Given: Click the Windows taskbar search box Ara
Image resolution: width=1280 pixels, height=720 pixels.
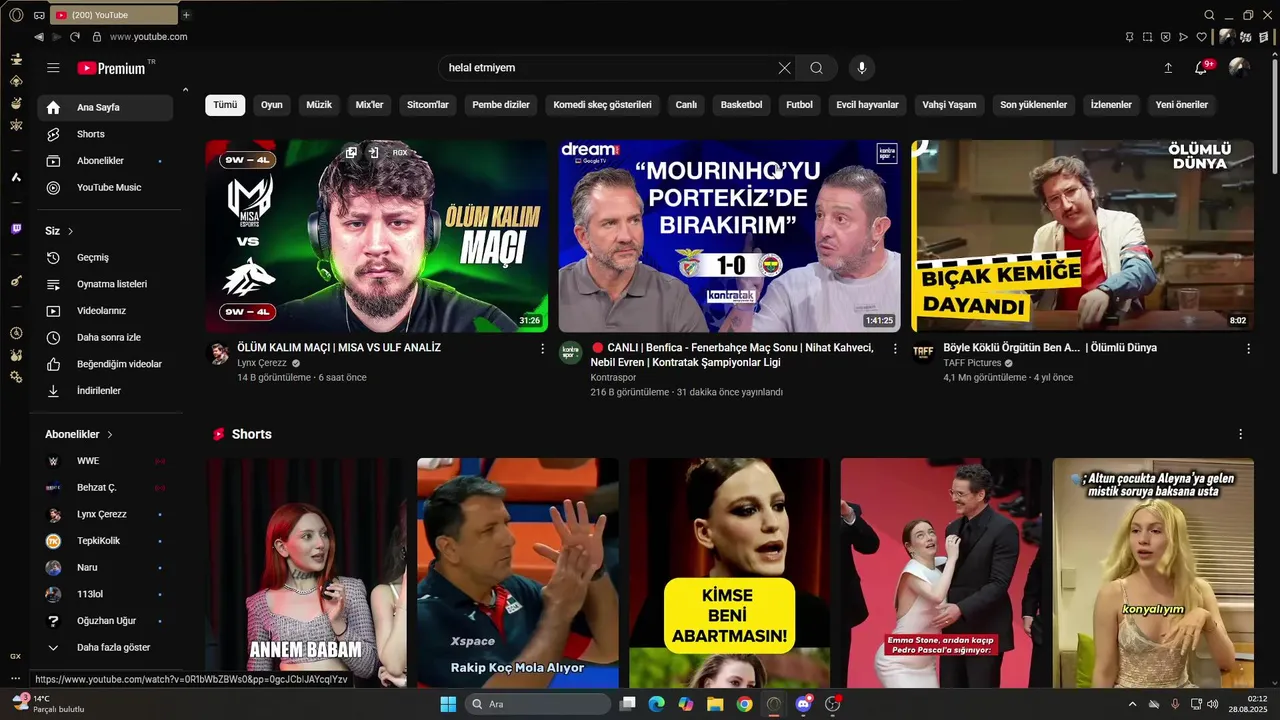Looking at the screenshot, I should click(540, 704).
